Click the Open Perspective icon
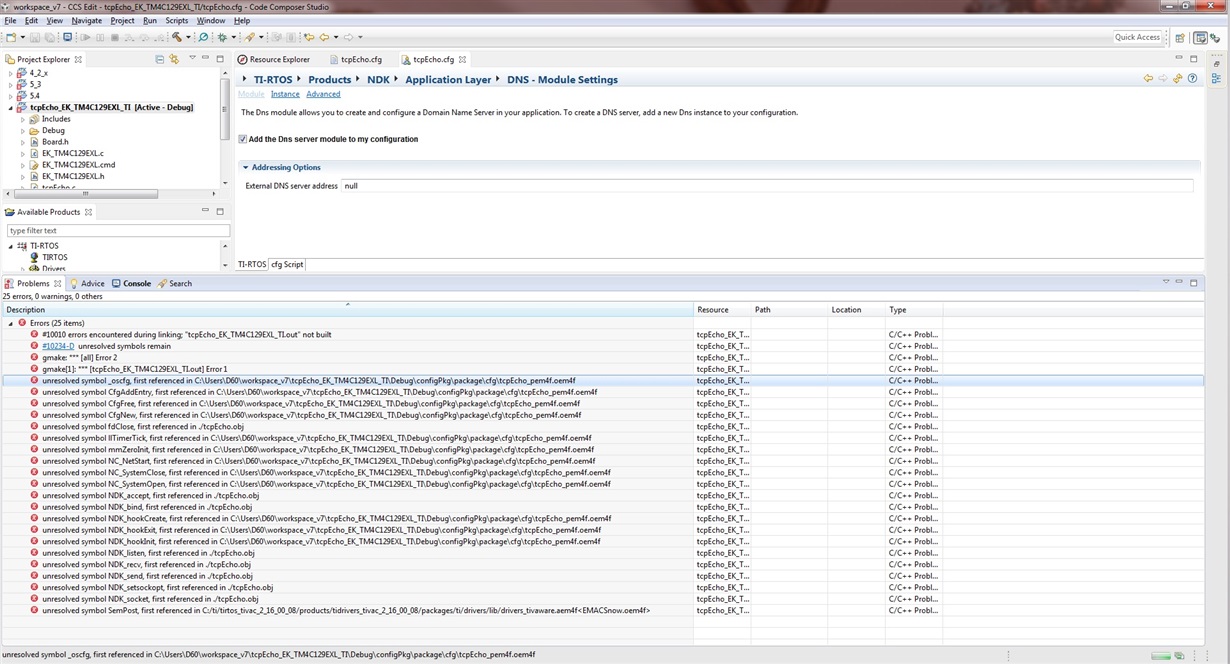 (1180, 38)
